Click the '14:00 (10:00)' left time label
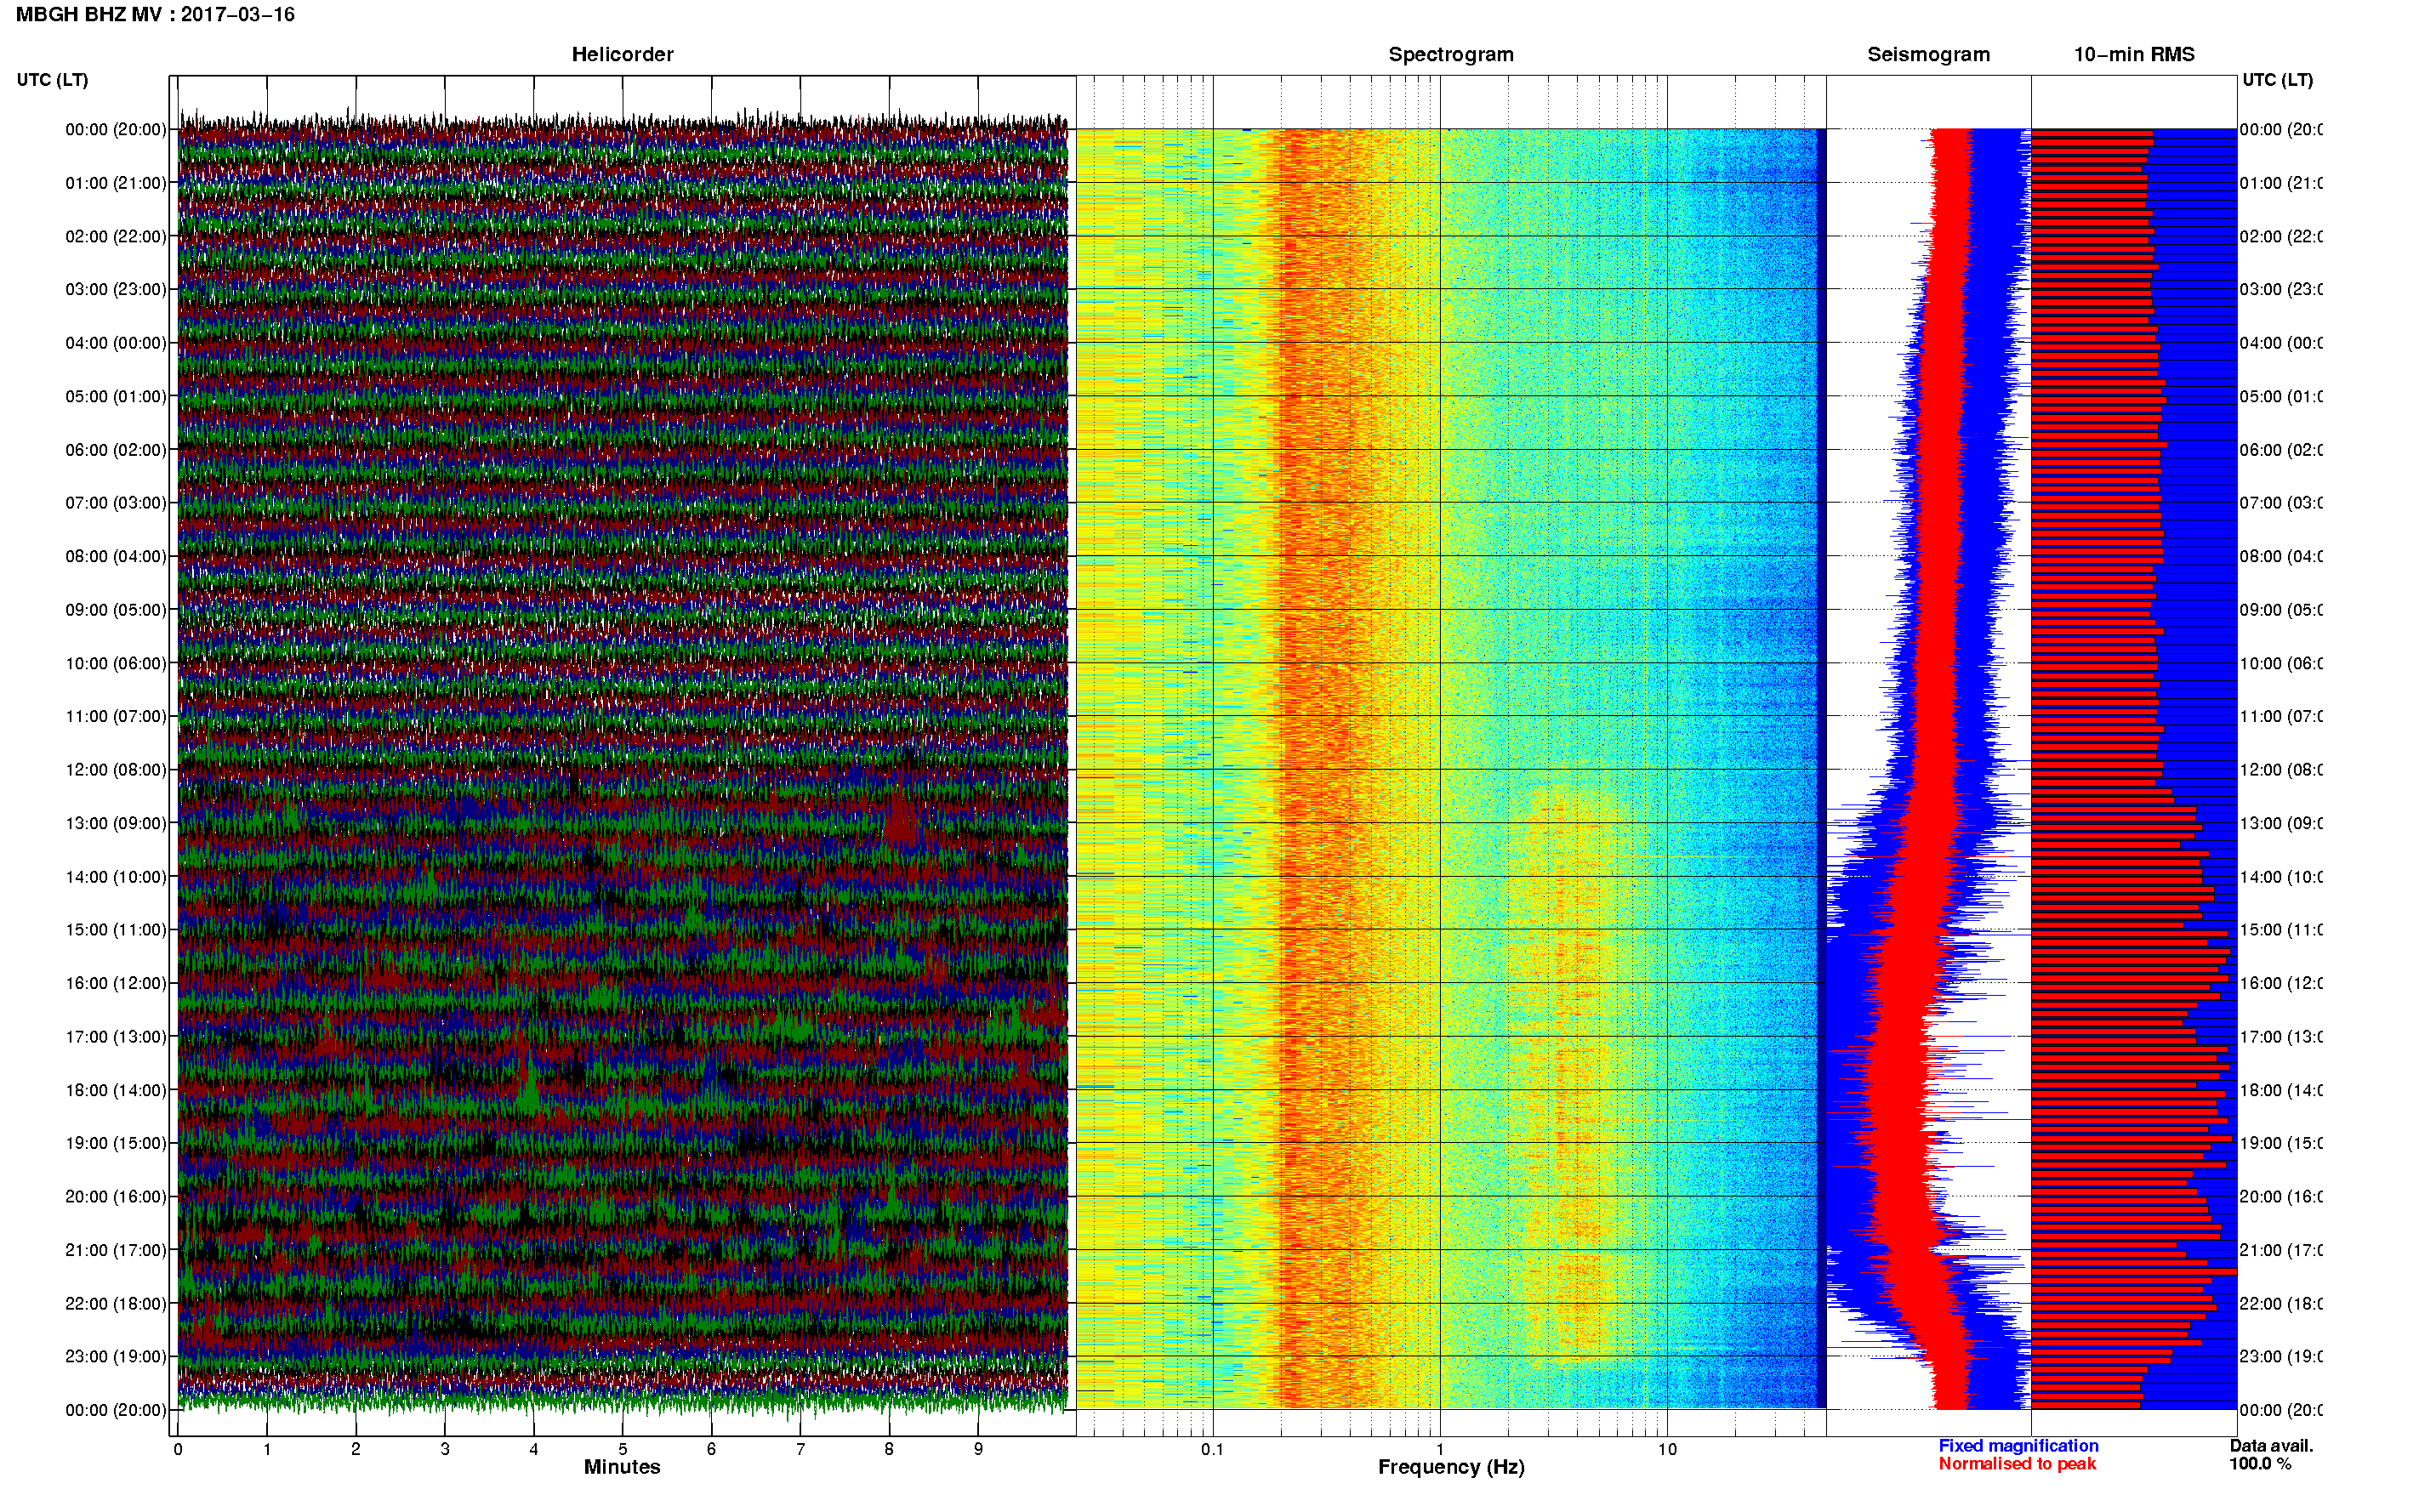Image resolution: width=2419 pixels, height=1512 pixels. [x=116, y=877]
